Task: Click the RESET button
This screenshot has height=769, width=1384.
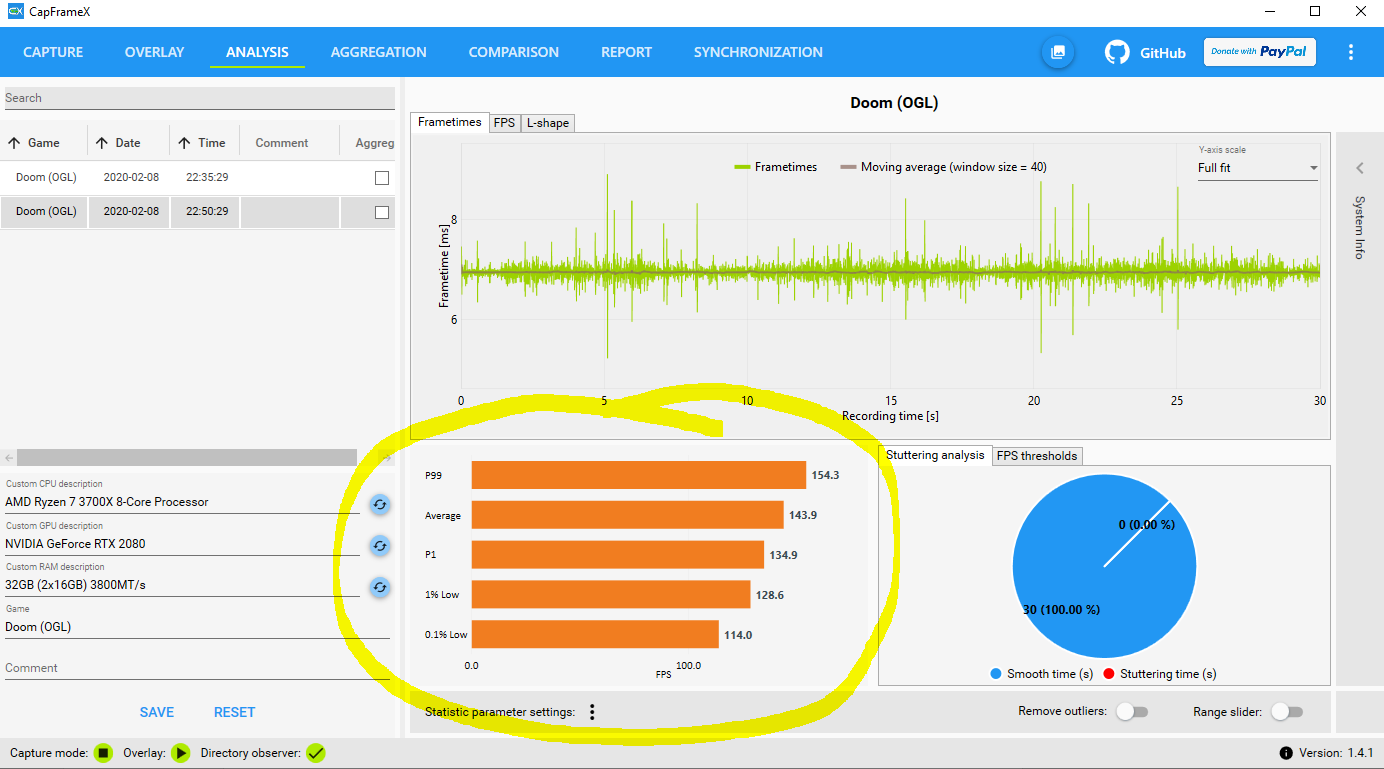Action: 235,712
